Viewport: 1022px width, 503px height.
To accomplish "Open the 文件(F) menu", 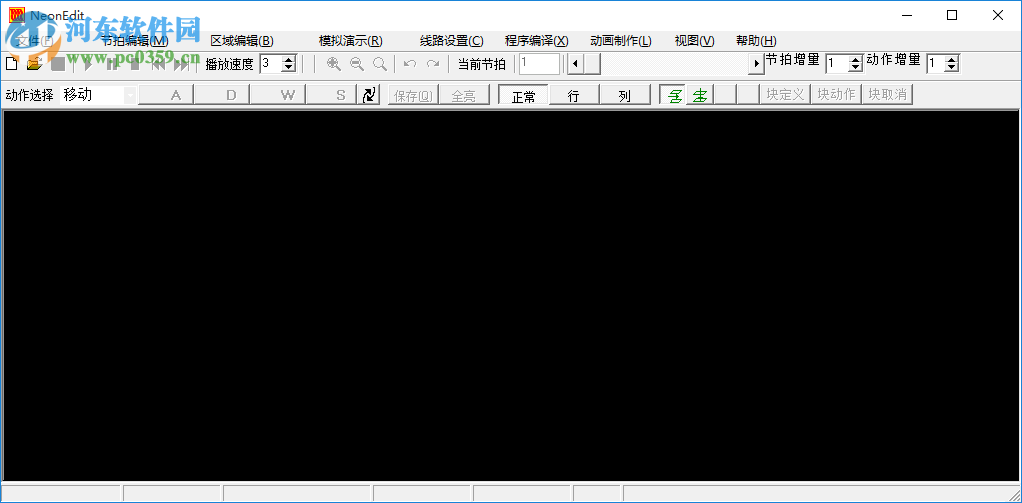I will click(x=35, y=41).
